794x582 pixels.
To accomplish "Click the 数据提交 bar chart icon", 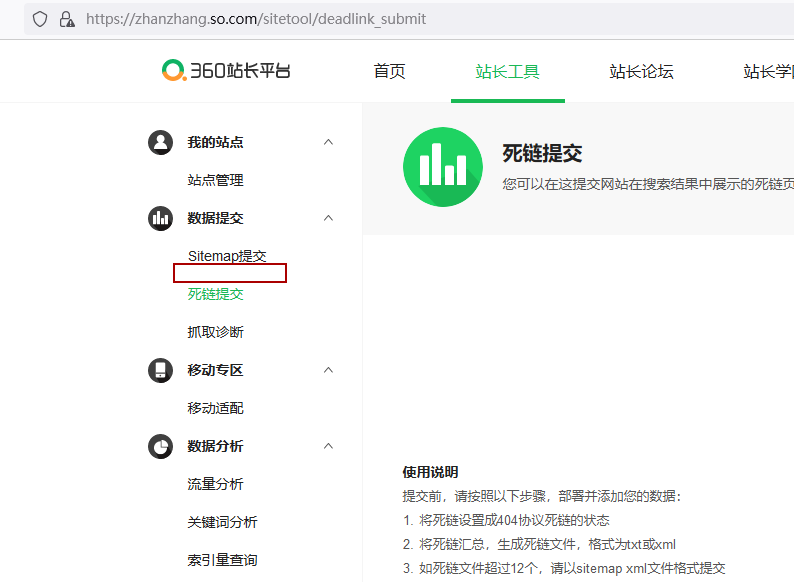I will 160,218.
